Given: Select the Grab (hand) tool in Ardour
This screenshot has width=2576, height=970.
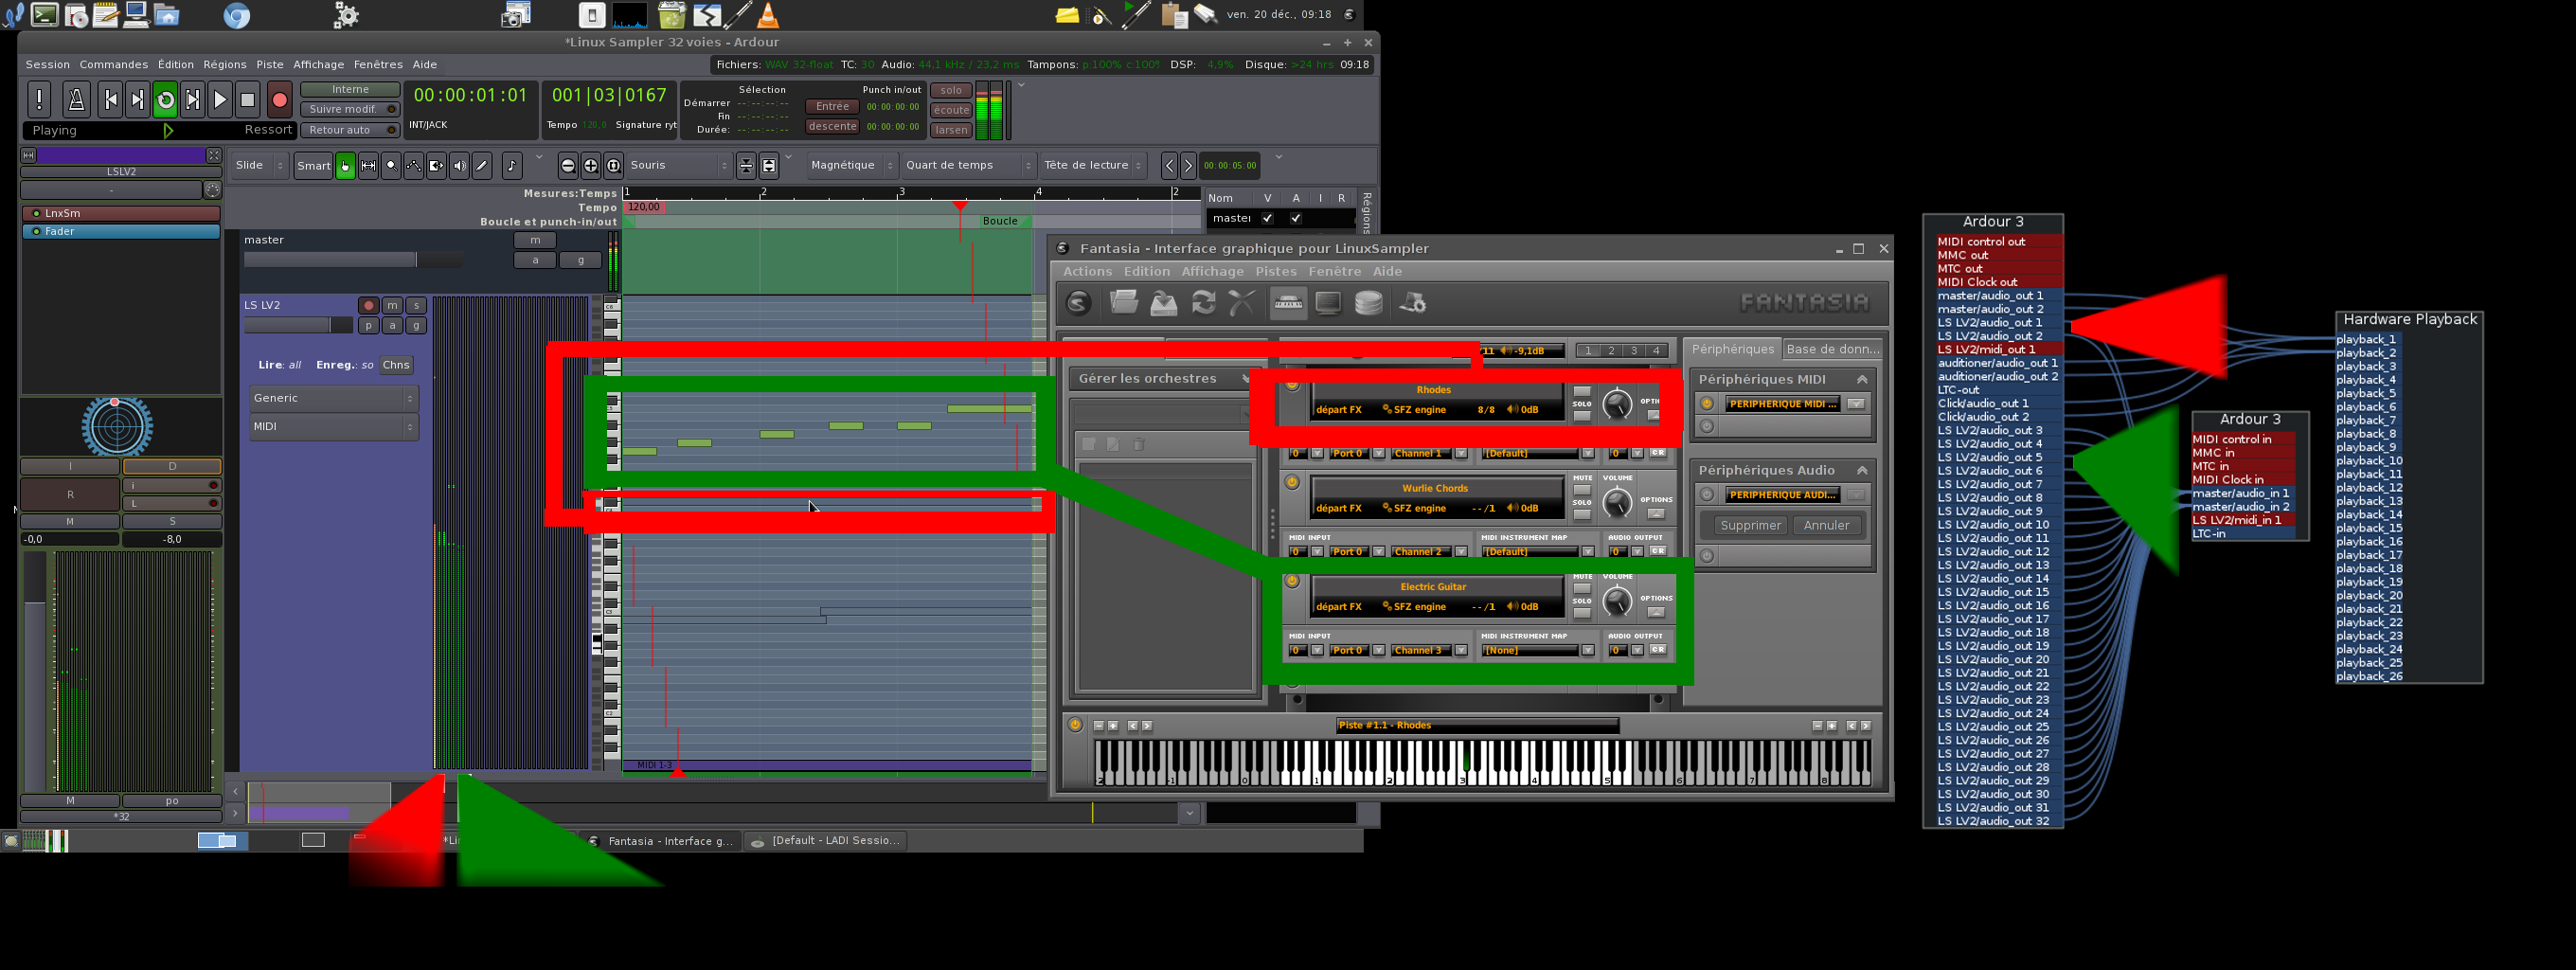Looking at the screenshot, I should pos(345,166).
